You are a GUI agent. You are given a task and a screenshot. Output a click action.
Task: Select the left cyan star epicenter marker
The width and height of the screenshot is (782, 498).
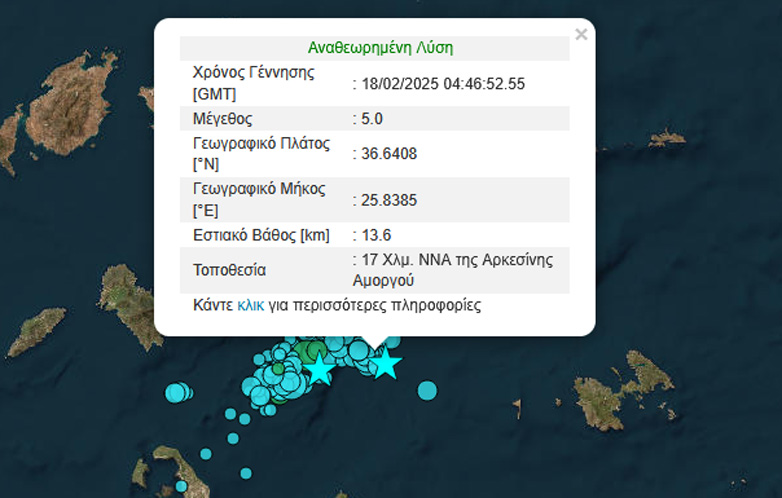click(319, 370)
